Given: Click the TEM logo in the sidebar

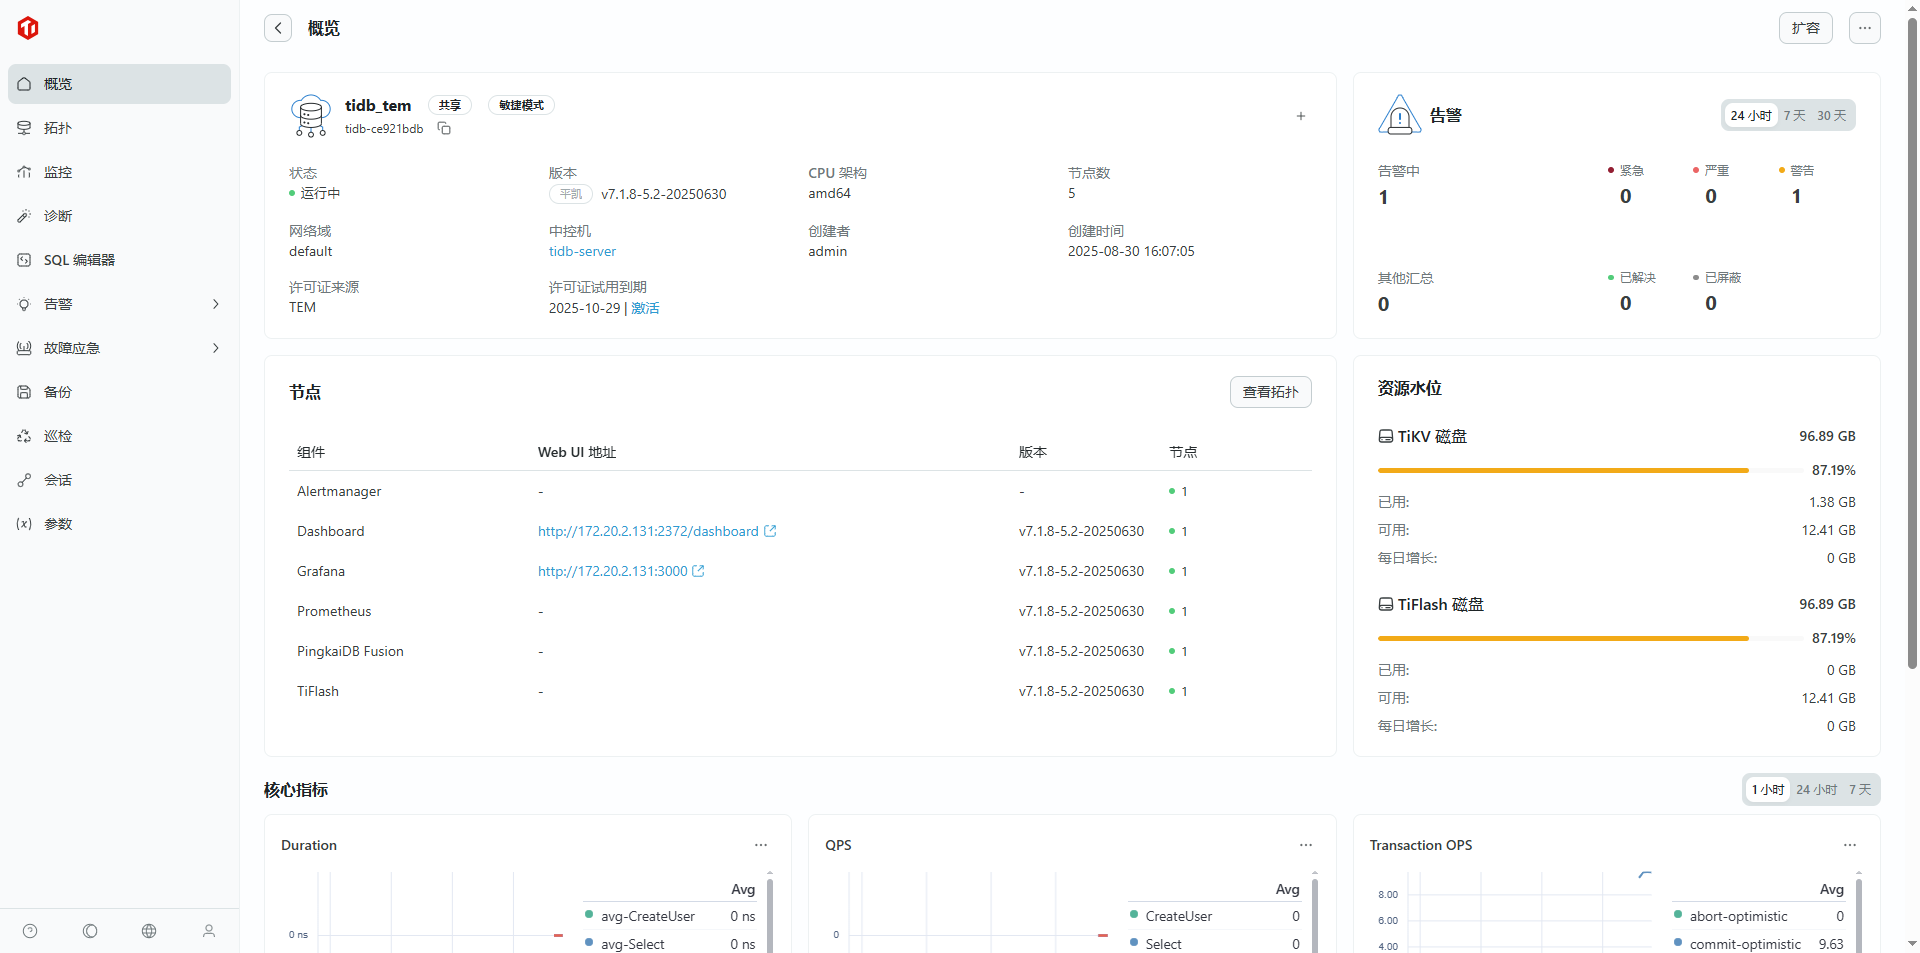Looking at the screenshot, I should click(28, 28).
